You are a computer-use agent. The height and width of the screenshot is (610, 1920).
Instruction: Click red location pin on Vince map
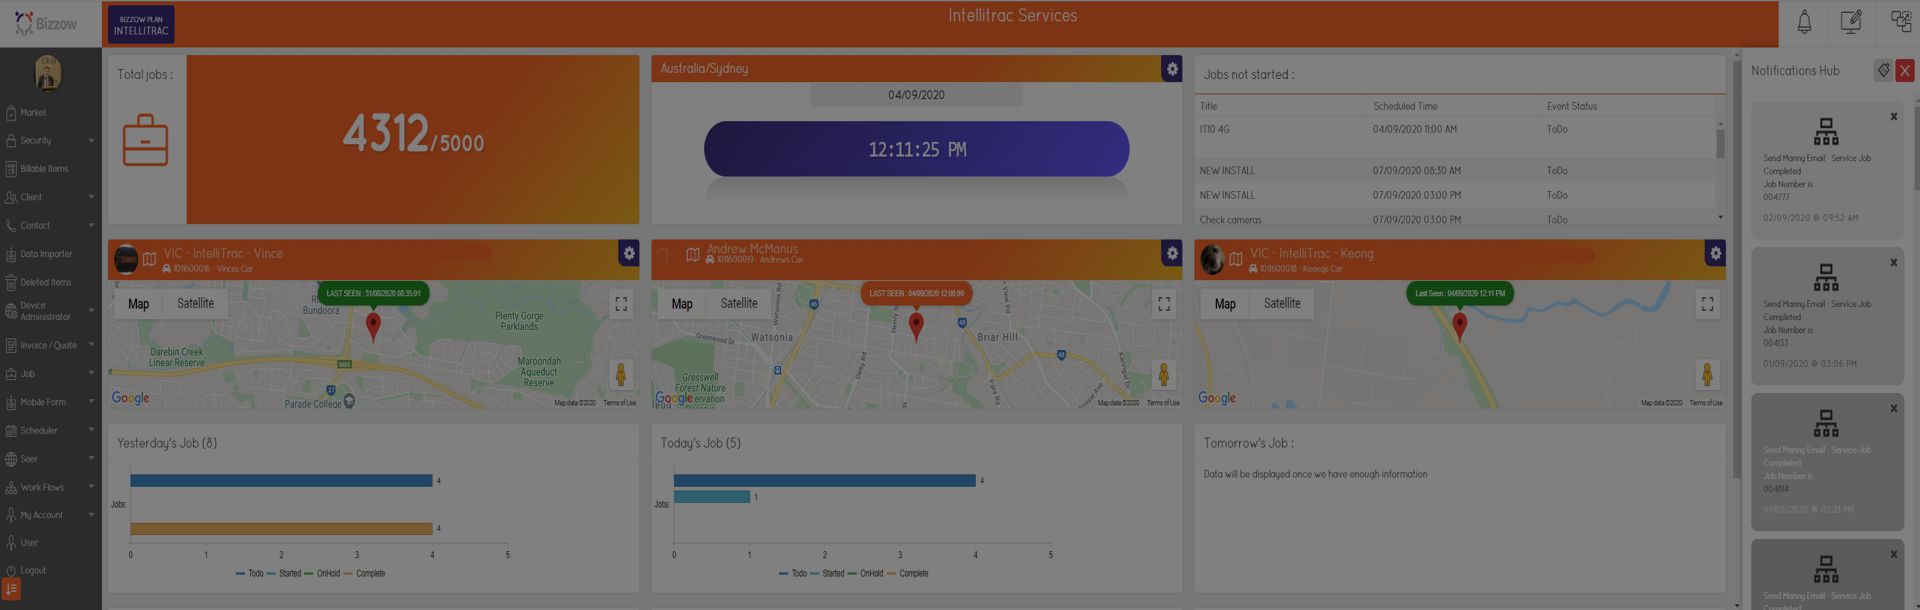tap(373, 326)
